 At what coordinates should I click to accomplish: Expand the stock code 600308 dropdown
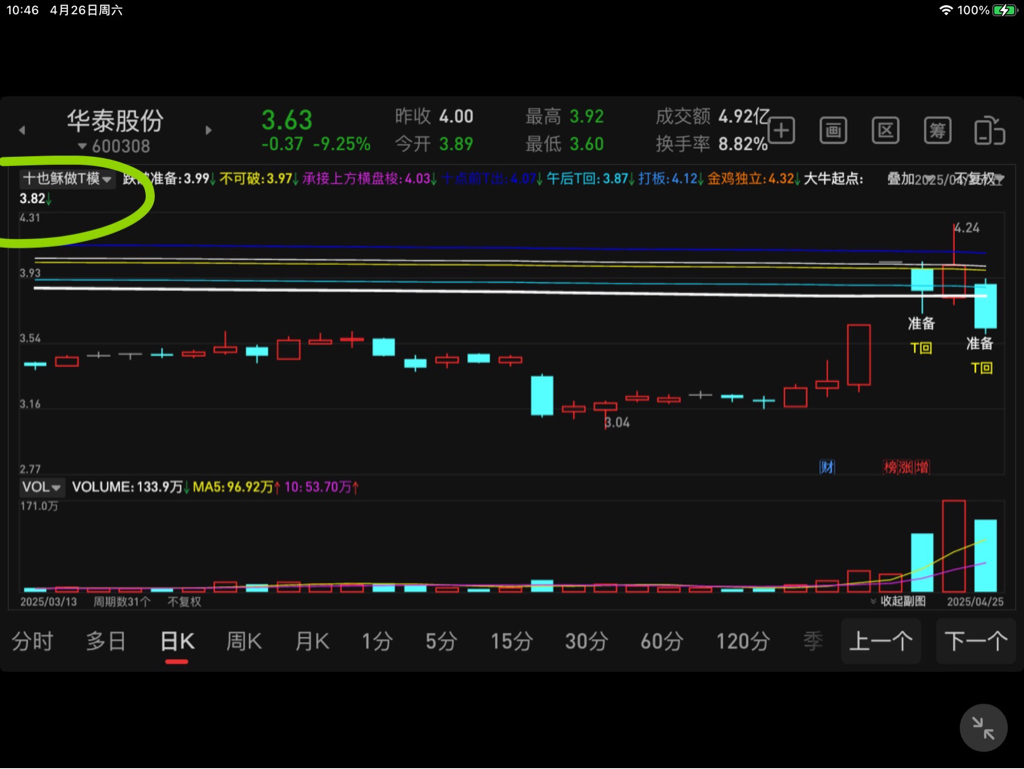114,146
